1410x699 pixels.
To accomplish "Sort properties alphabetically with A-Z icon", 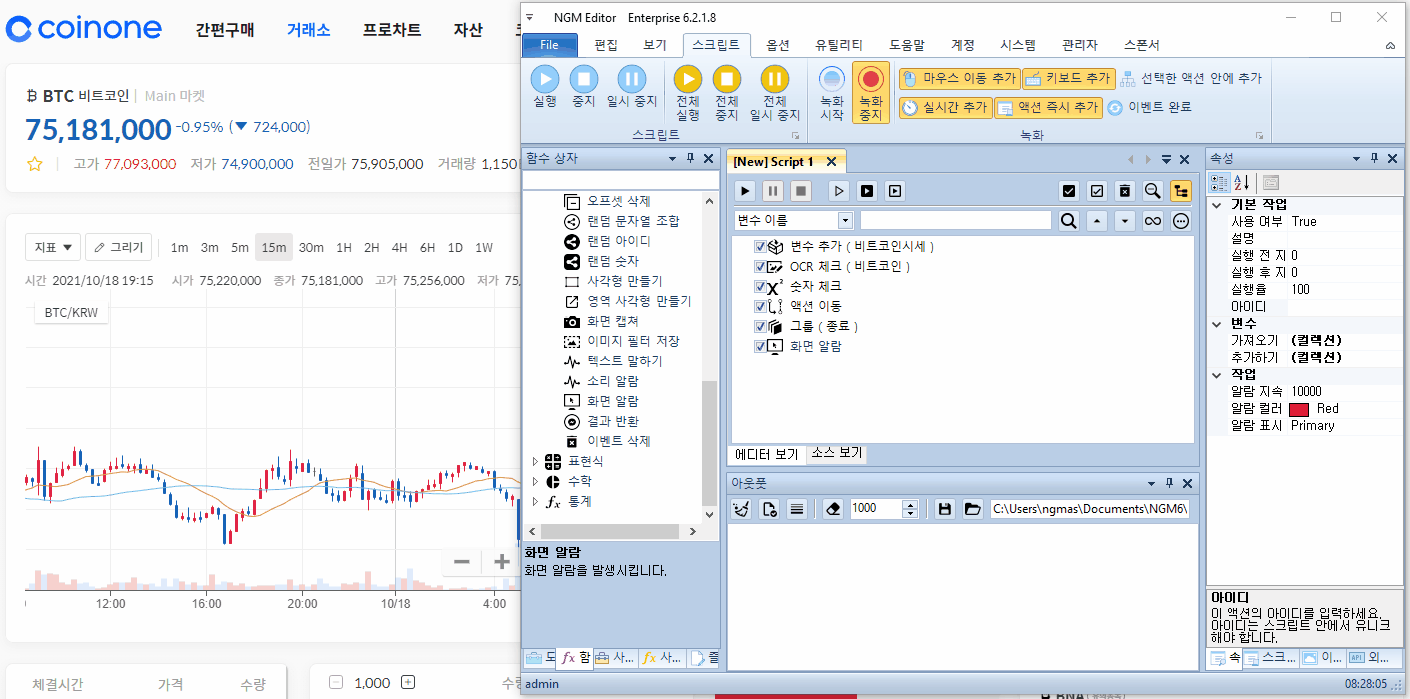I will click(1242, 183).
